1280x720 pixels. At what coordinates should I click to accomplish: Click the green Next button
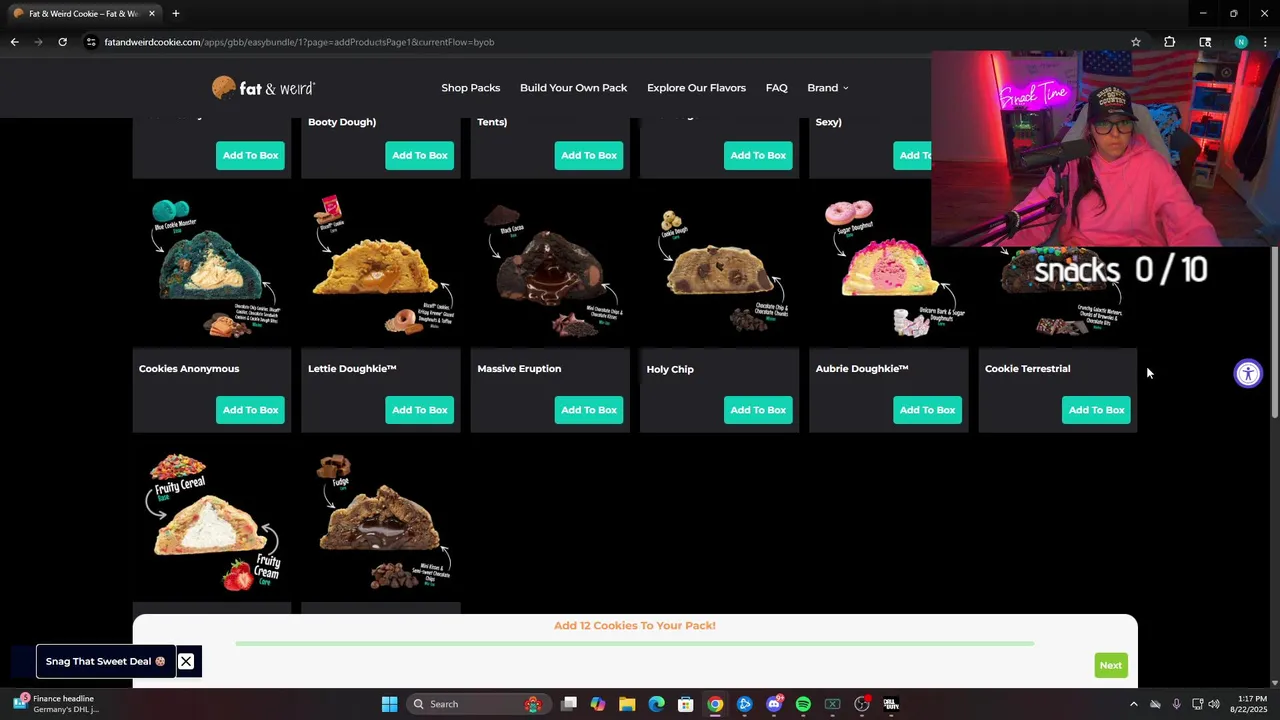click(x=1111, y=665)
